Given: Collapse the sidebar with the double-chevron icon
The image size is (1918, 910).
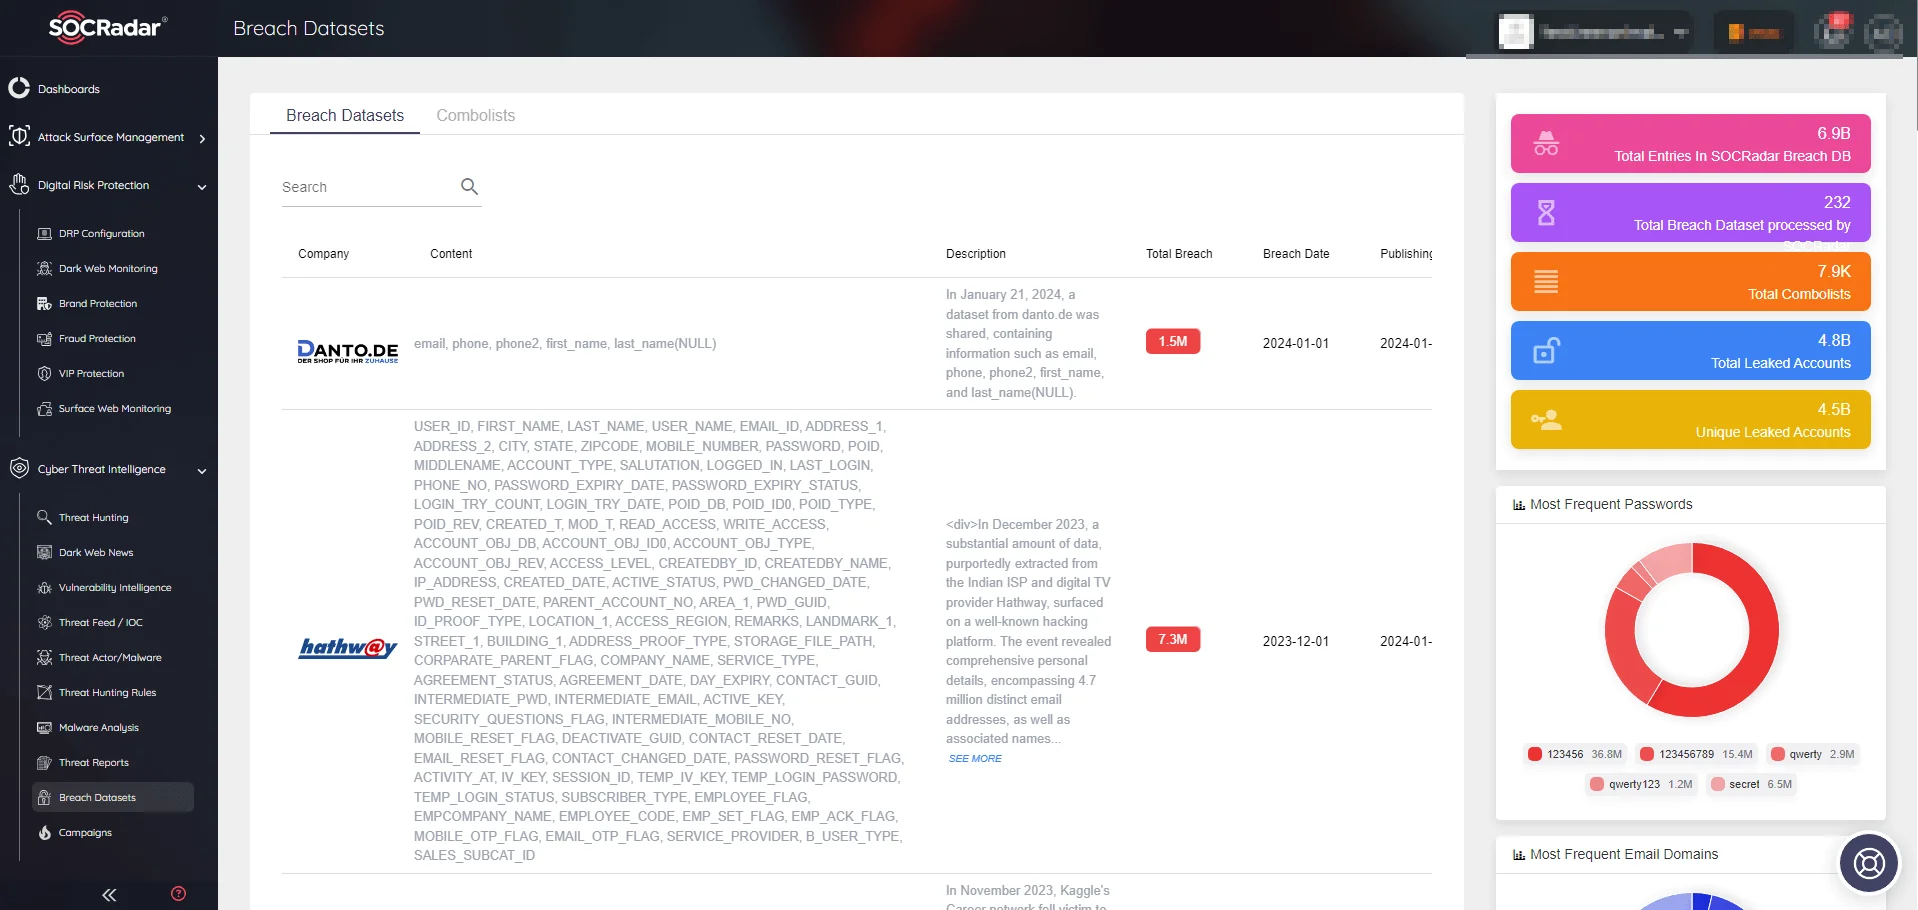Looking at the screenshot, I should pos(109,895).
